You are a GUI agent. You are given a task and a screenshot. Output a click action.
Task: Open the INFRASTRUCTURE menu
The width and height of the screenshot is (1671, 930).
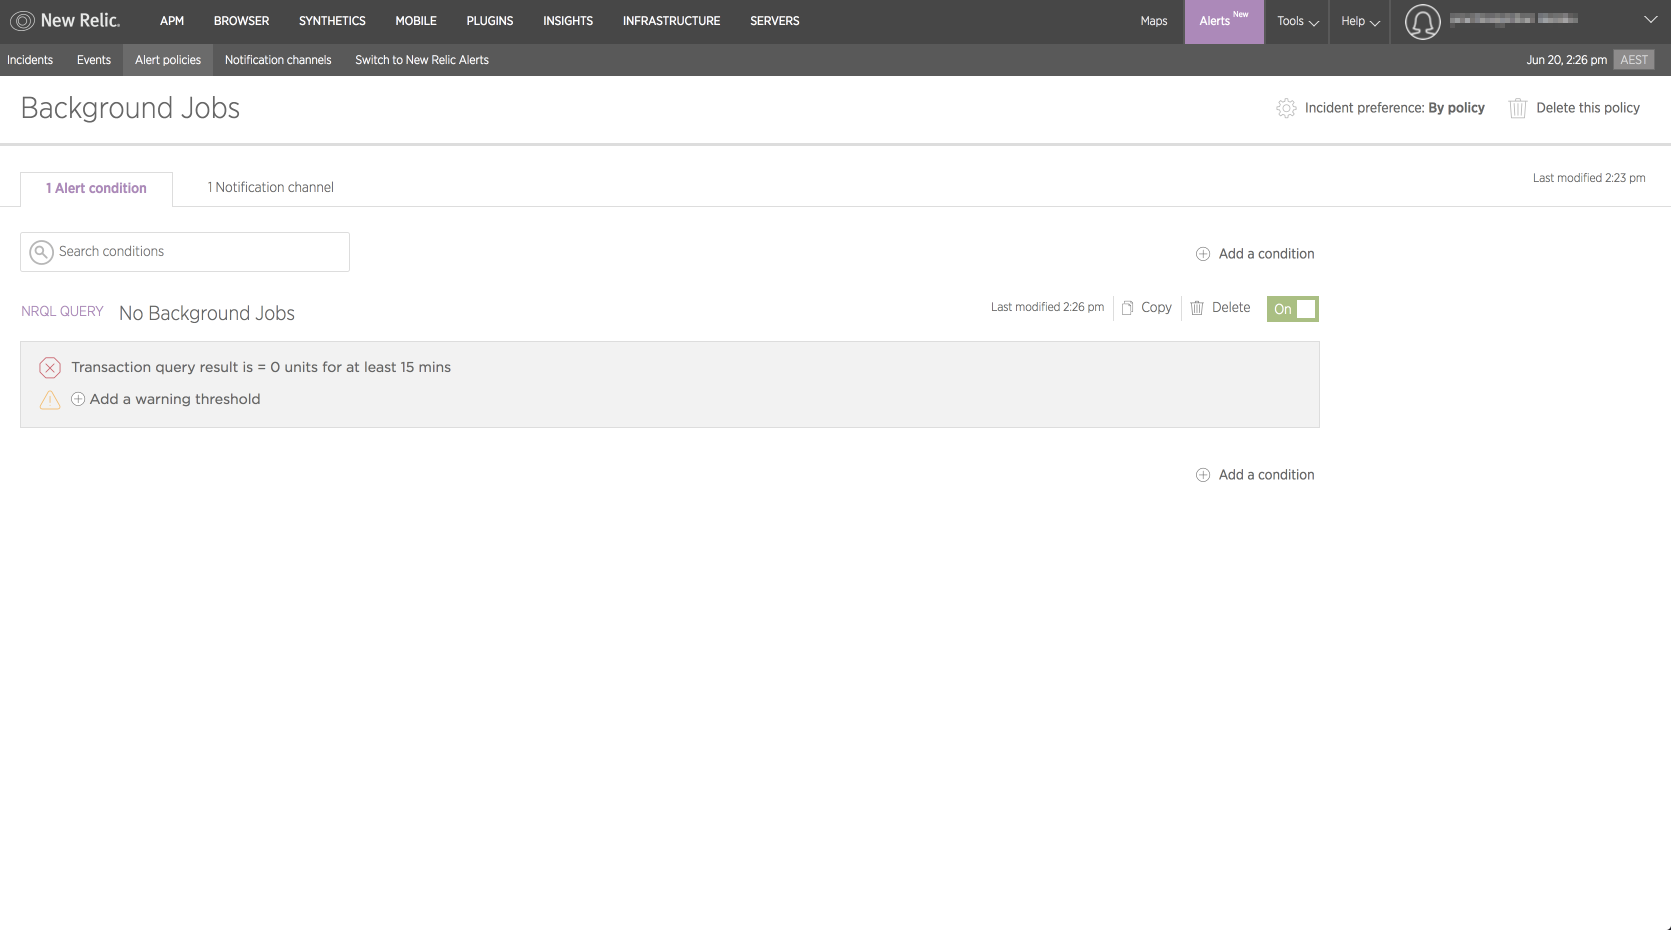click(x=671, y=21)
